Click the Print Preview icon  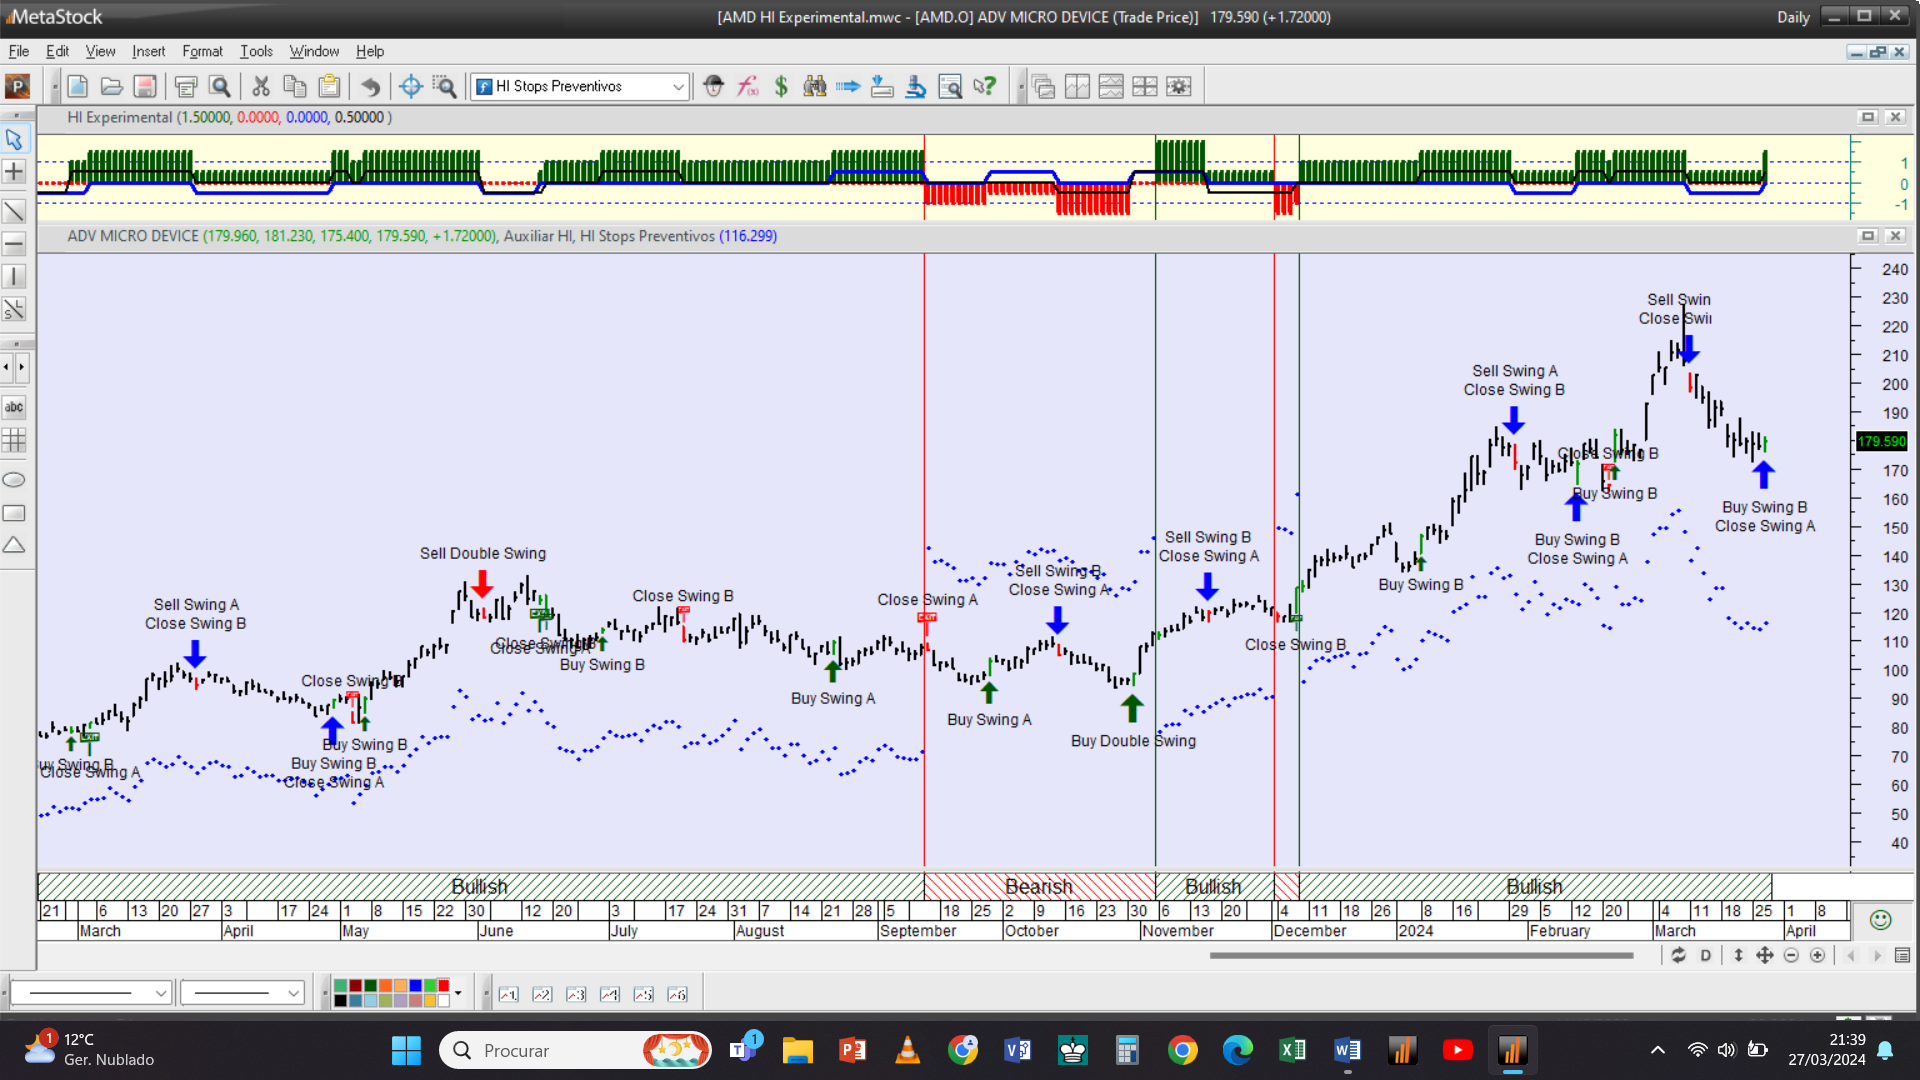(220, 87)
